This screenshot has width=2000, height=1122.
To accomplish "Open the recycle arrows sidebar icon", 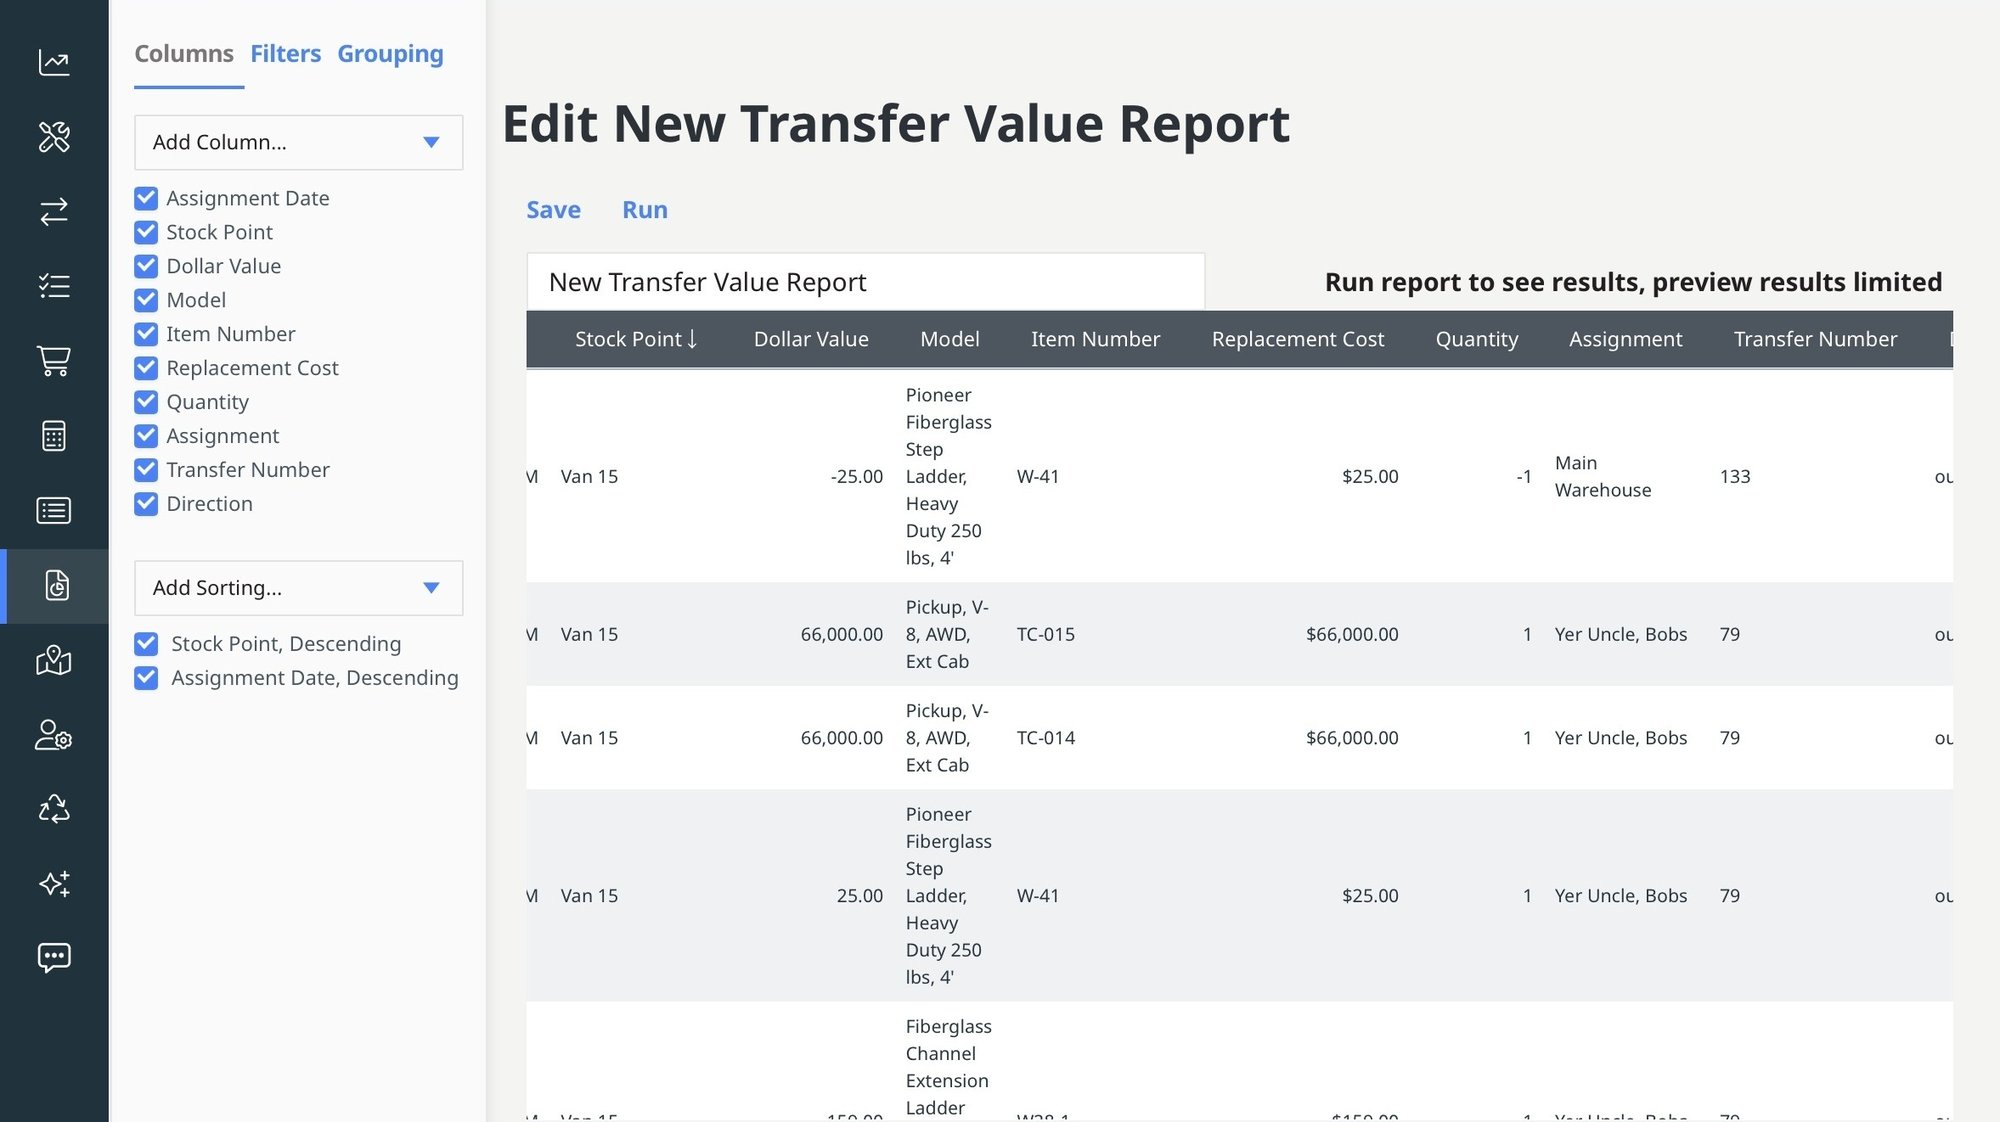I will tap(54, 809).
